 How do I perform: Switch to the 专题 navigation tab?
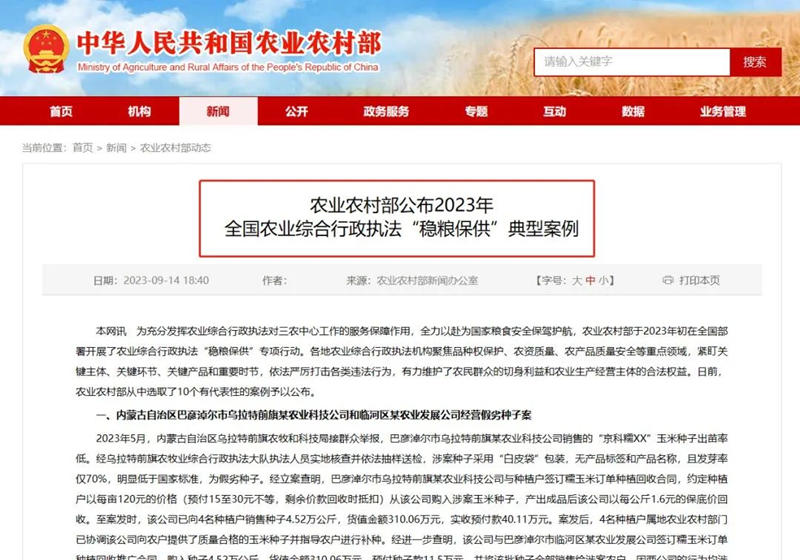pos(476,111)
